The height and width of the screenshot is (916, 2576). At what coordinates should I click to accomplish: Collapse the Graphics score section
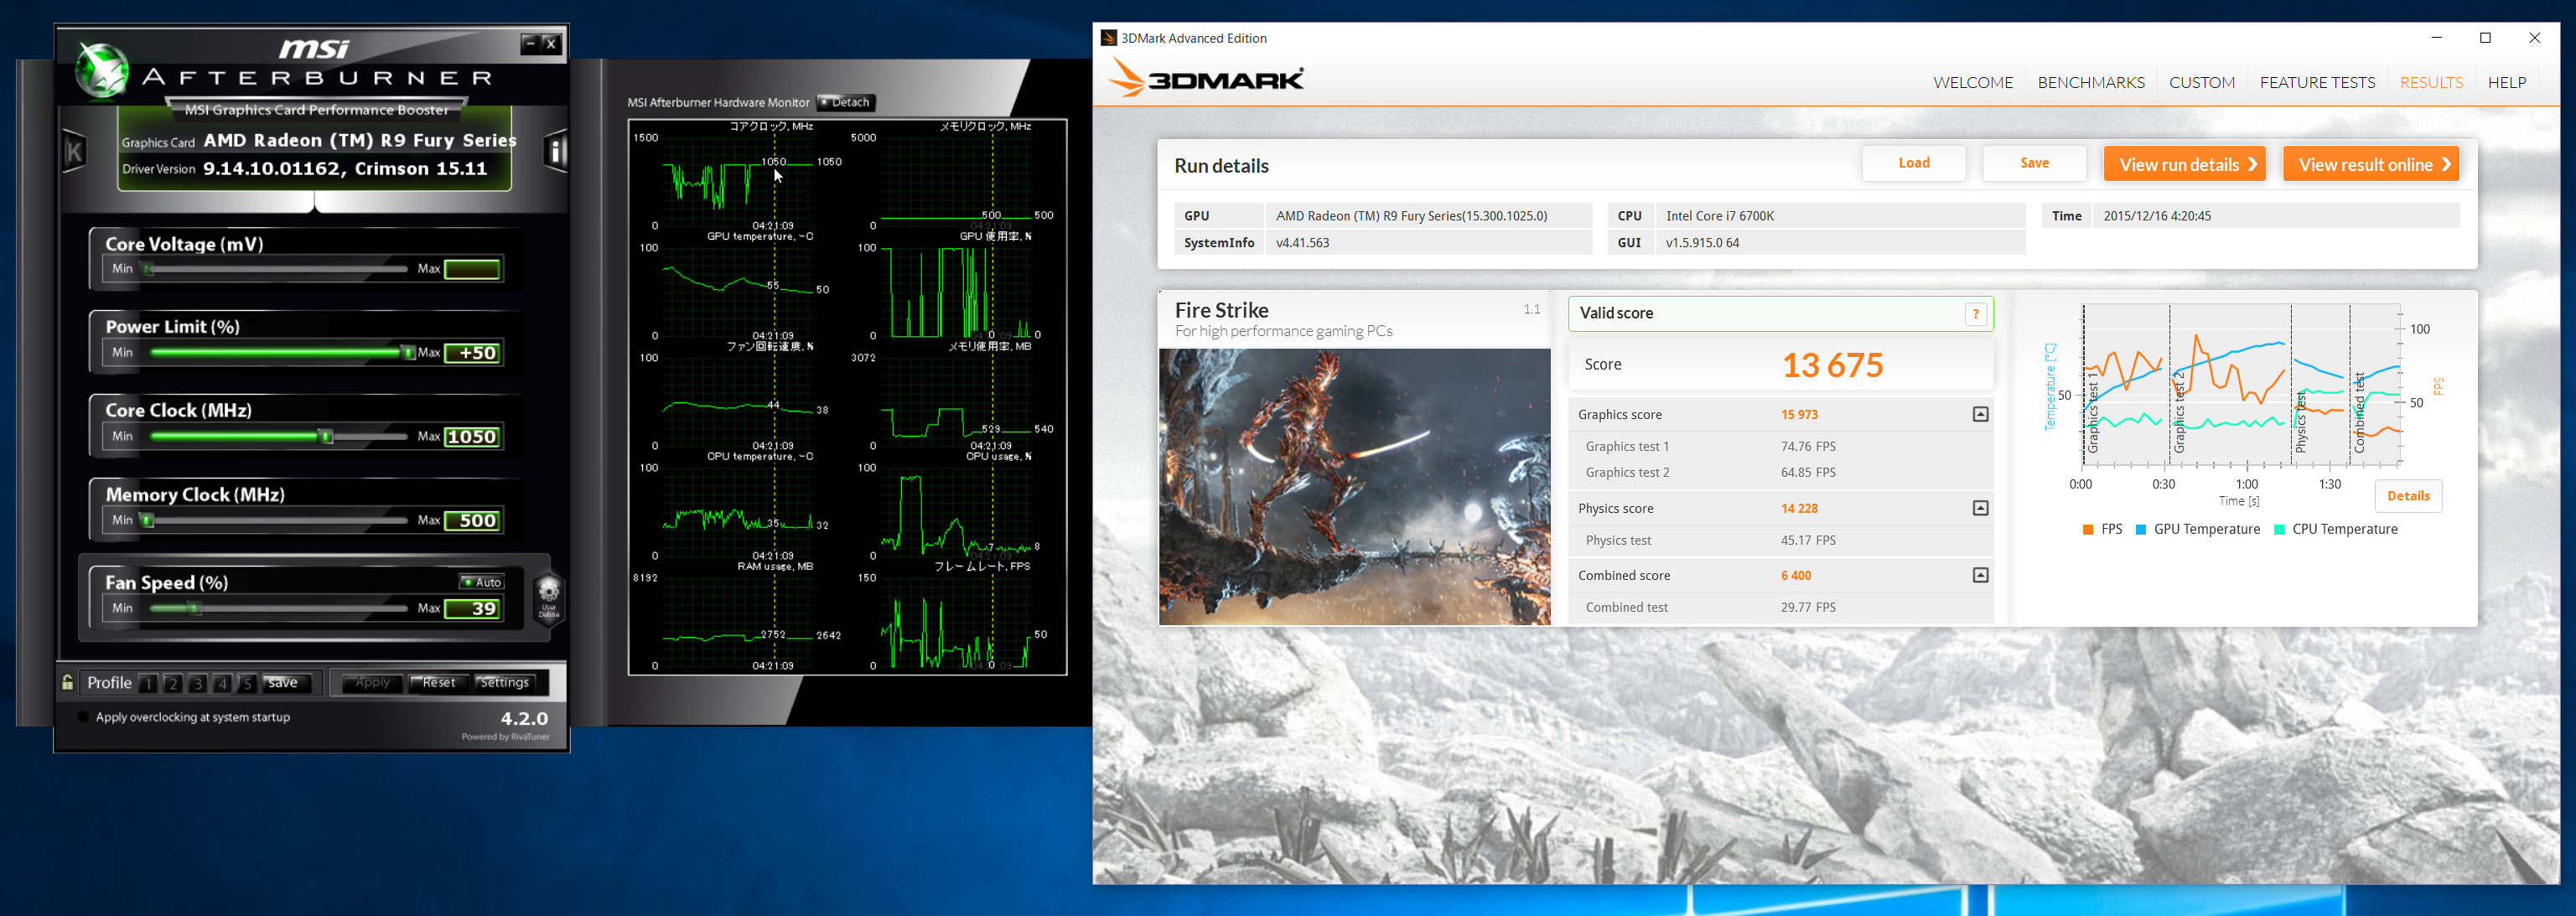point(1980,414)
